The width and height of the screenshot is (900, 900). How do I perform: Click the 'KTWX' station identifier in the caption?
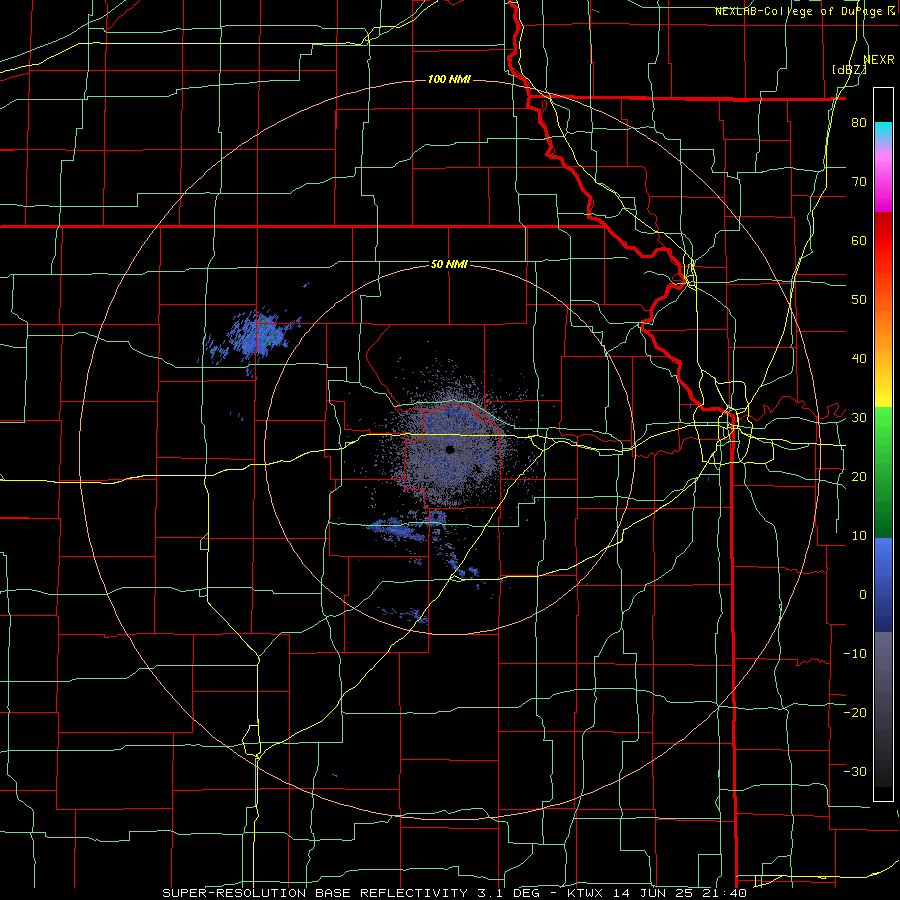(x=587, y=893)
